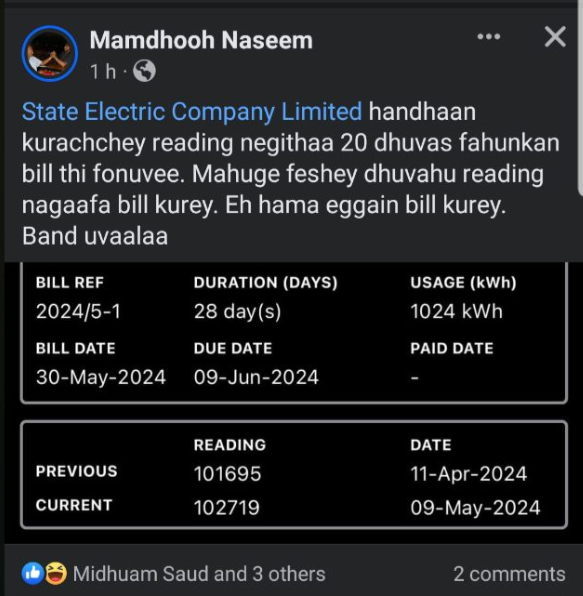Open State Electric Company Limited page link
This screenshot has width=583, height=596.
point(192,111)
